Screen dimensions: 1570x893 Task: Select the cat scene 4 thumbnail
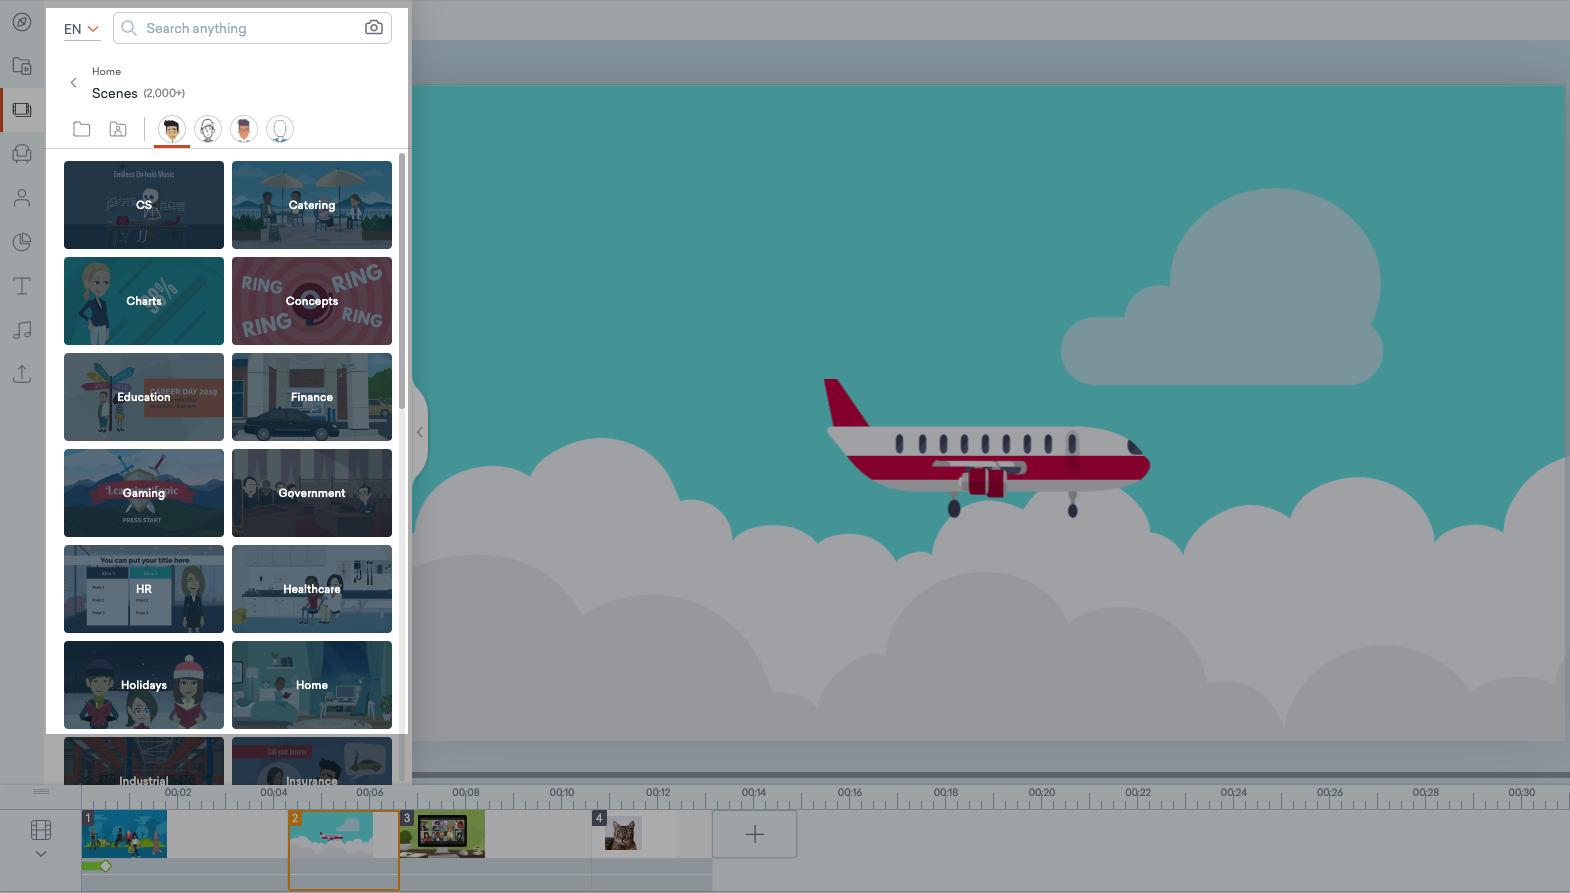(x=621, y=834)
